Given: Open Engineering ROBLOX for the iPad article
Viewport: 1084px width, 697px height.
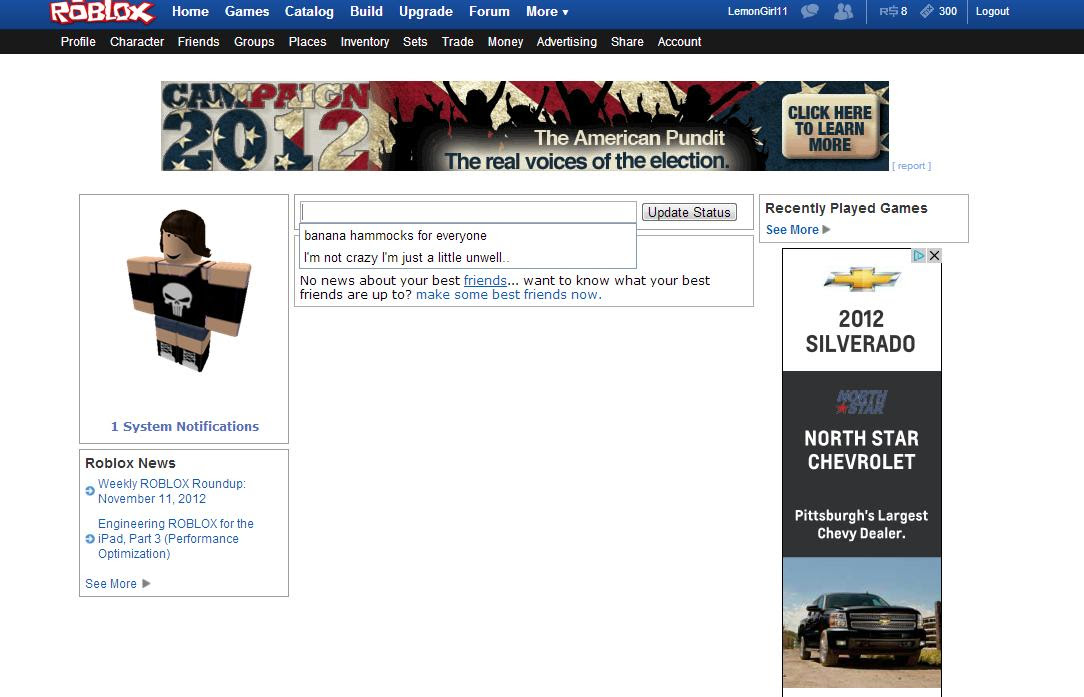Looking at the screenshot, I should coord(176,539).
